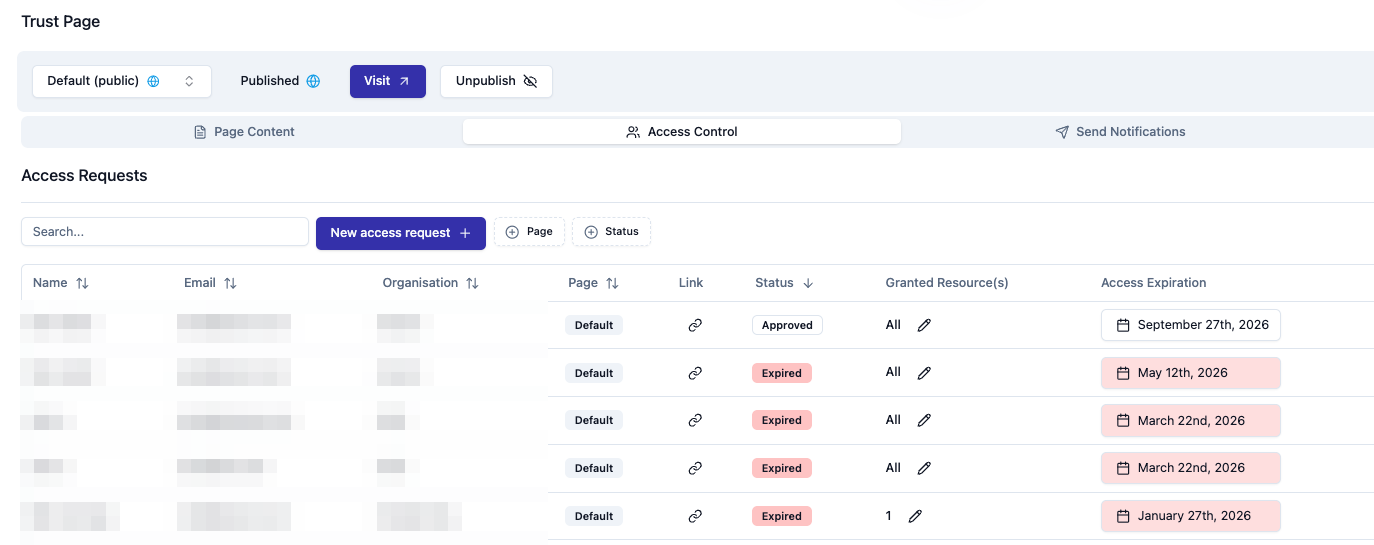Click globe icon next to Published
Screen dimensions: 1374x545
(313, 81)
